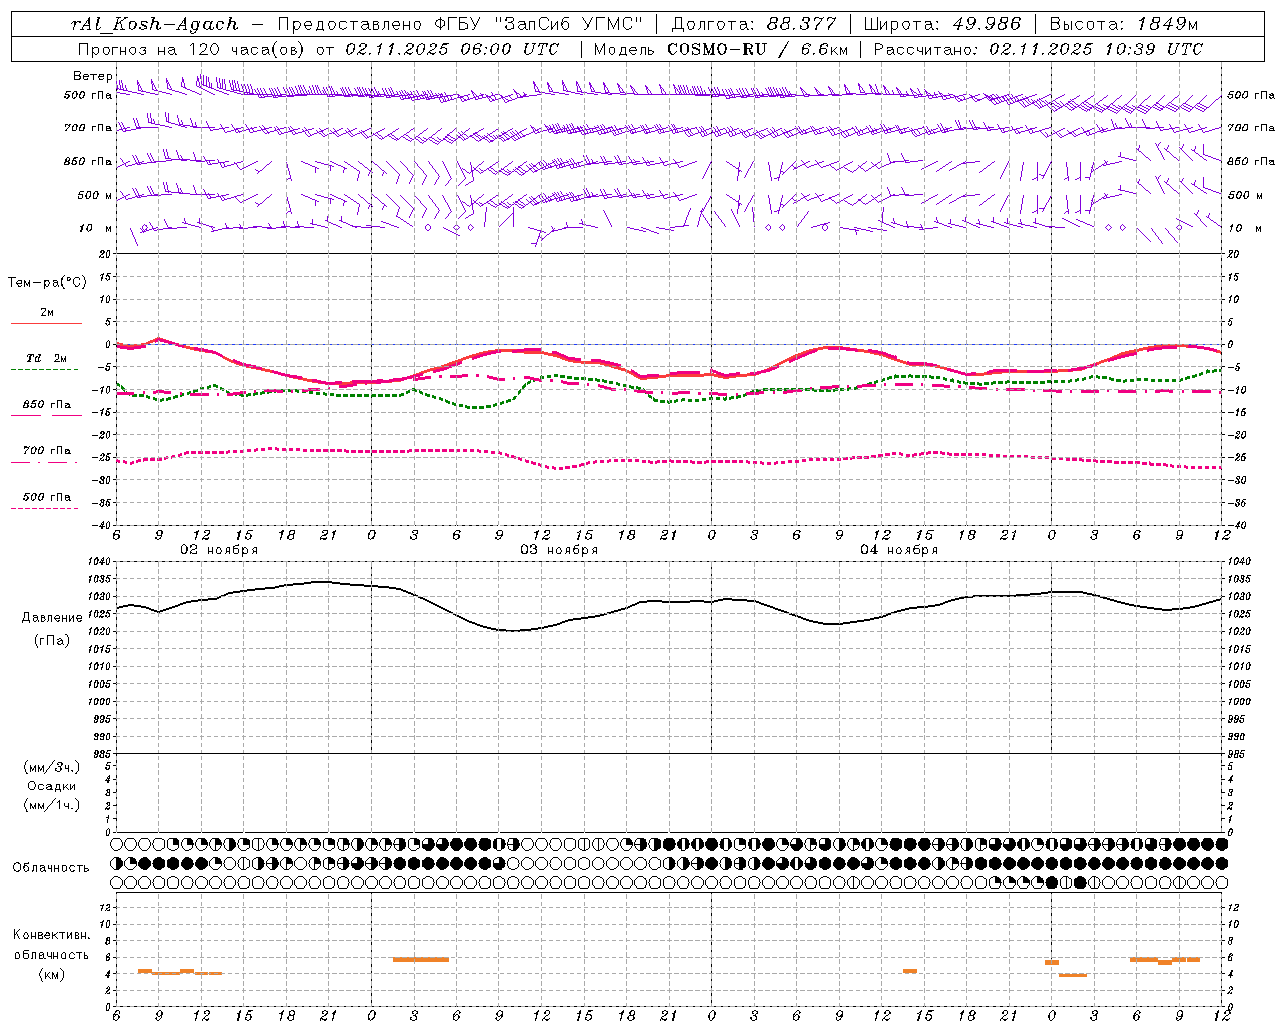Click the dash-dot line sample under 700 гПа legend
The width and height of the screenshot is (1280, 1024).
pyautogui.click(x=45, y=462)
